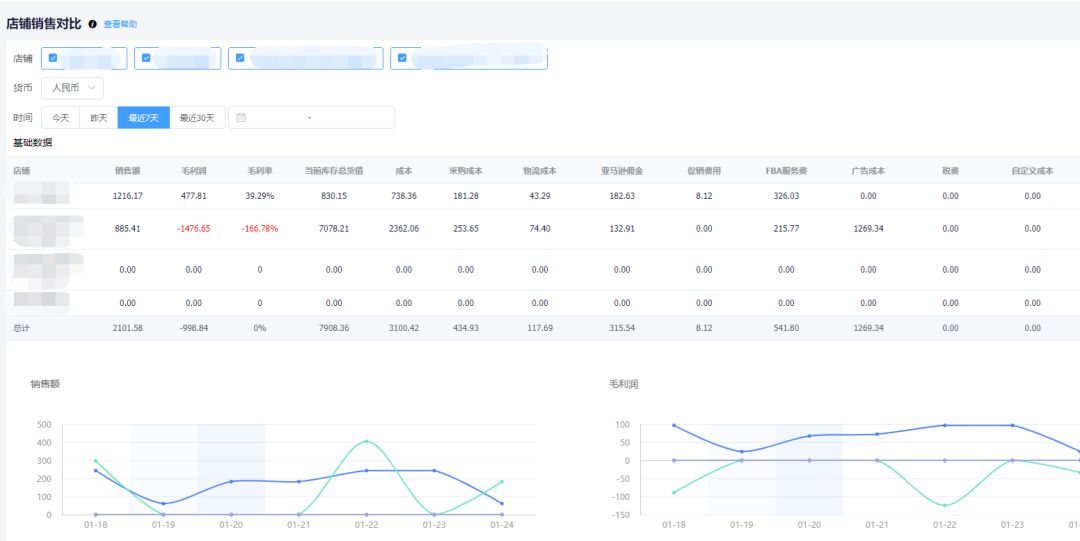
Task: Click the 01-22 green peak on sales chart
Action: (x=366, y=441)
